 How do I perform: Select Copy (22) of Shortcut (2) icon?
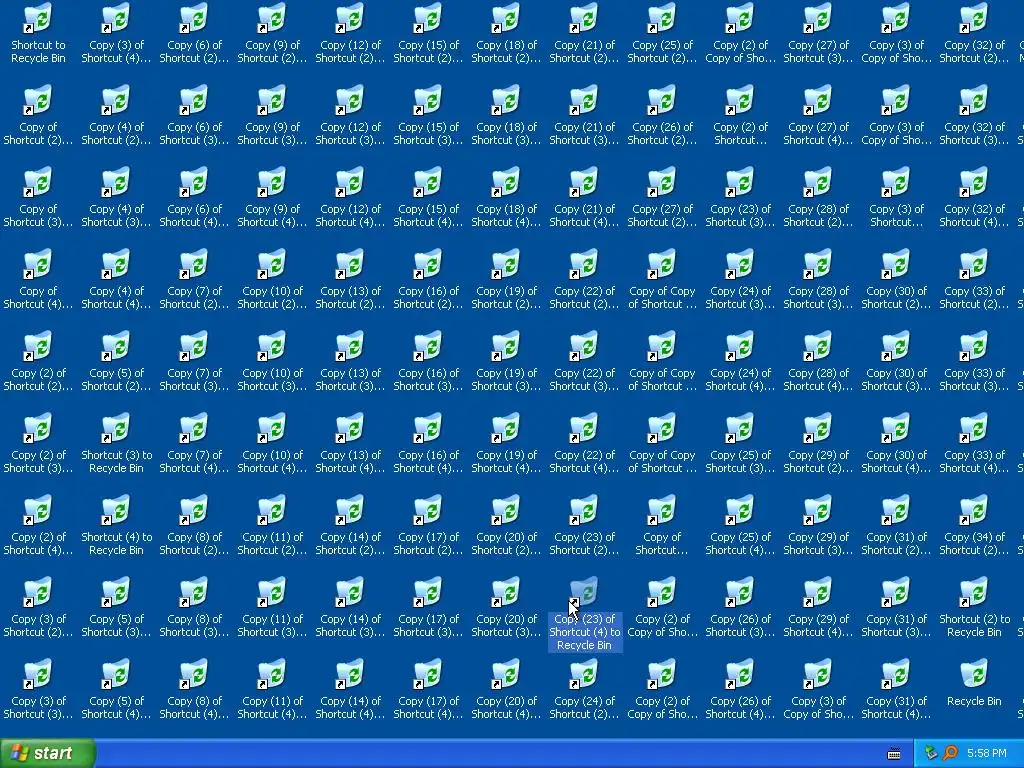click(x=584, y=280)
